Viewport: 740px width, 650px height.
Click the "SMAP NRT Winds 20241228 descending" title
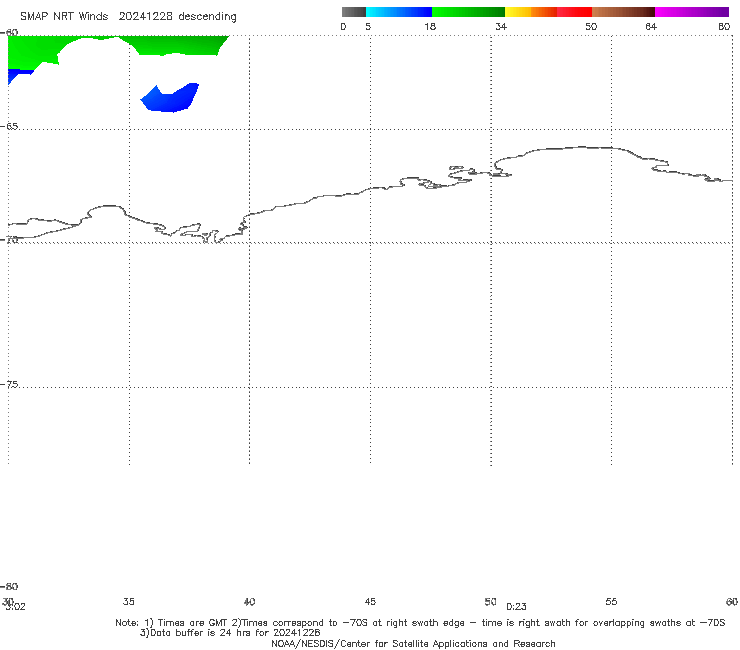pyautogui.click(x=128, y=17)
